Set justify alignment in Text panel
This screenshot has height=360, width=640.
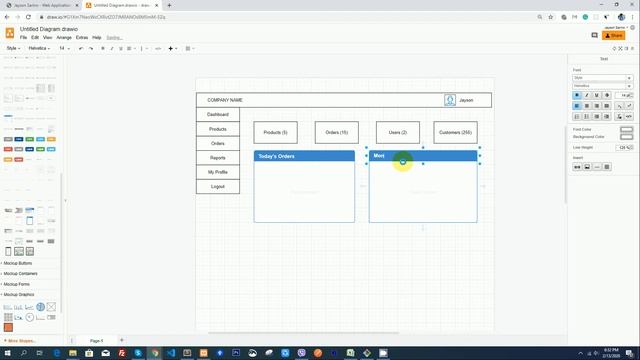click(x=607, y=106)
